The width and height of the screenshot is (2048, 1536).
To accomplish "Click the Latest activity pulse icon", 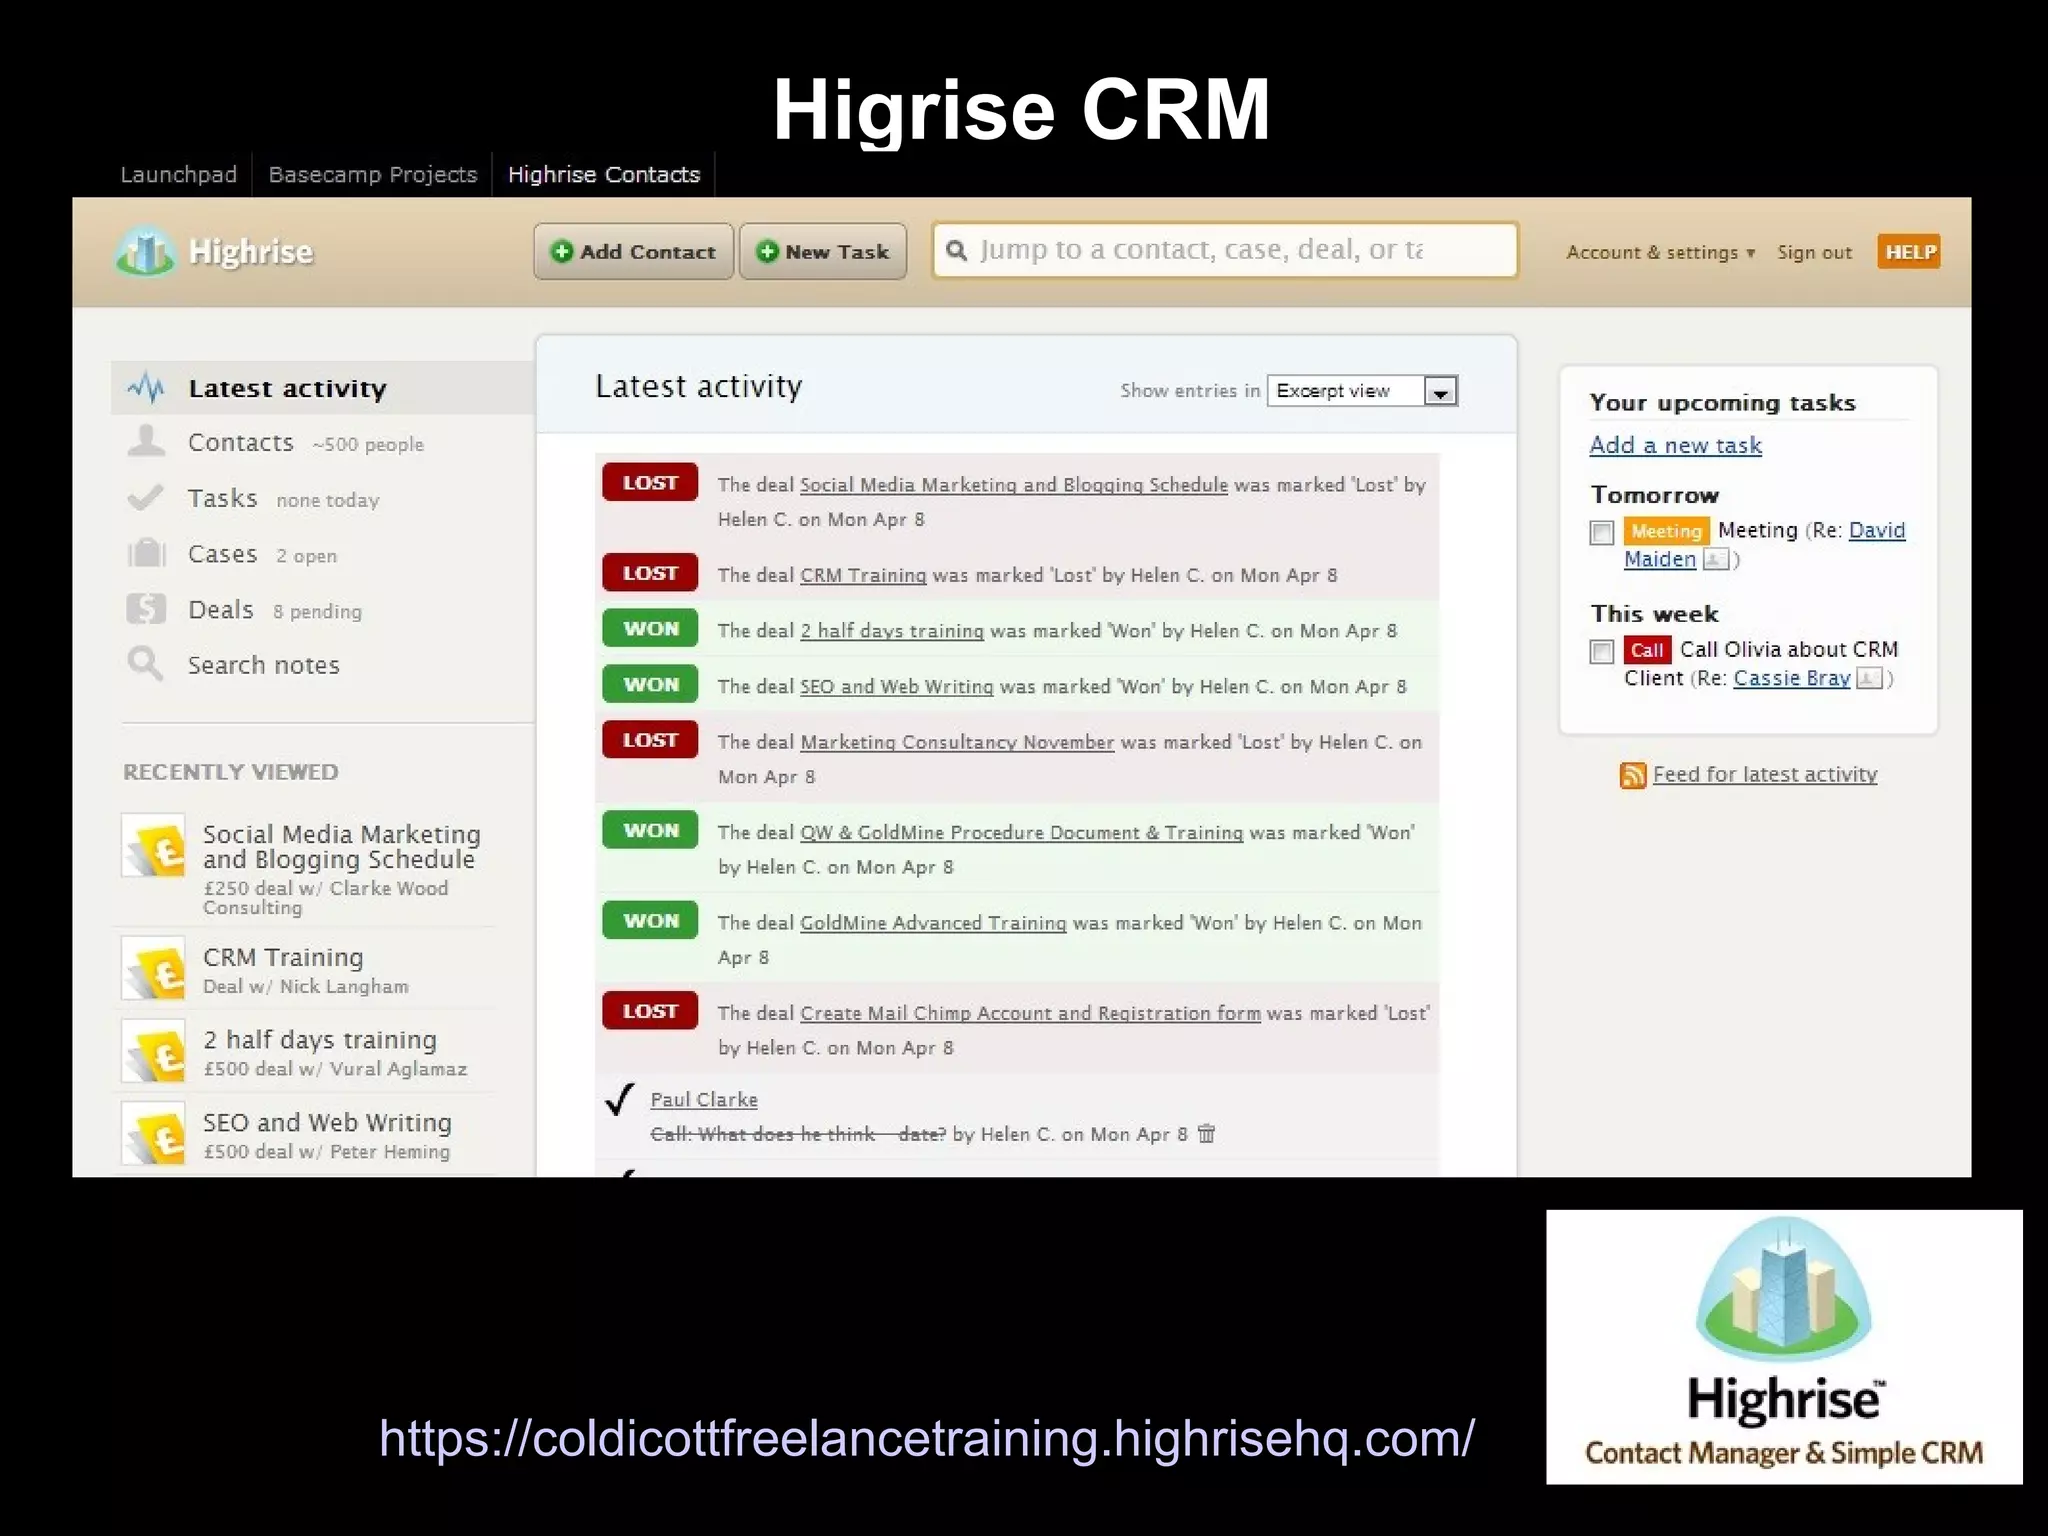I will pos(146,388).
